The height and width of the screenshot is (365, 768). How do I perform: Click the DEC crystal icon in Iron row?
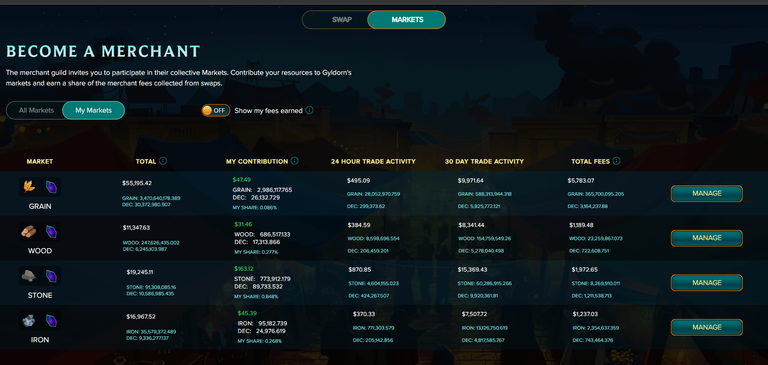(51, 321)
